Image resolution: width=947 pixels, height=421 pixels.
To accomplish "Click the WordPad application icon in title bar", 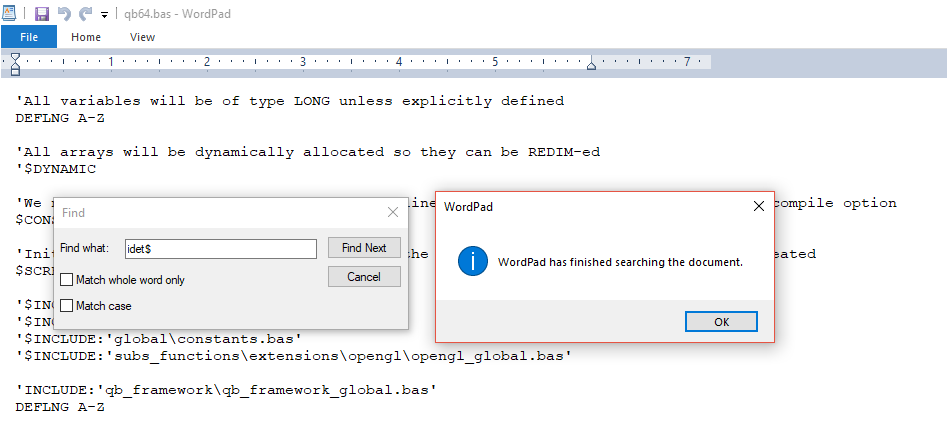I will click(11, 13).
